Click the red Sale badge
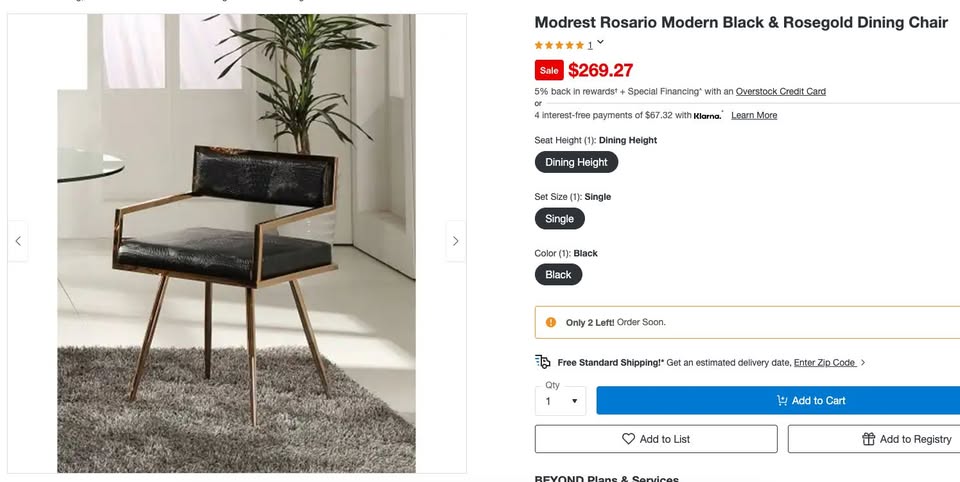This screenshot has width=960, height=482. click(x=549, y=70)
